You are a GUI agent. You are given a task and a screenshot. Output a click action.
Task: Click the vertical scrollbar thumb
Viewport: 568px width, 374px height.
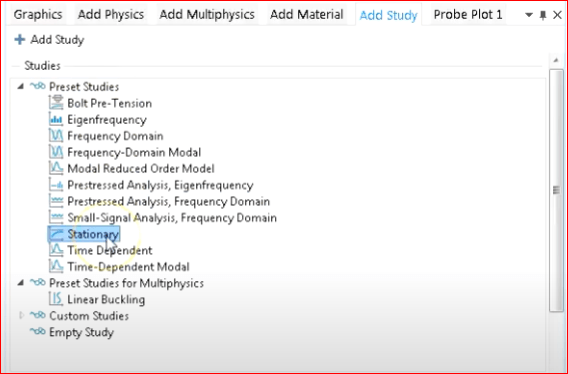pyautogui.click(x=556, y=190)
